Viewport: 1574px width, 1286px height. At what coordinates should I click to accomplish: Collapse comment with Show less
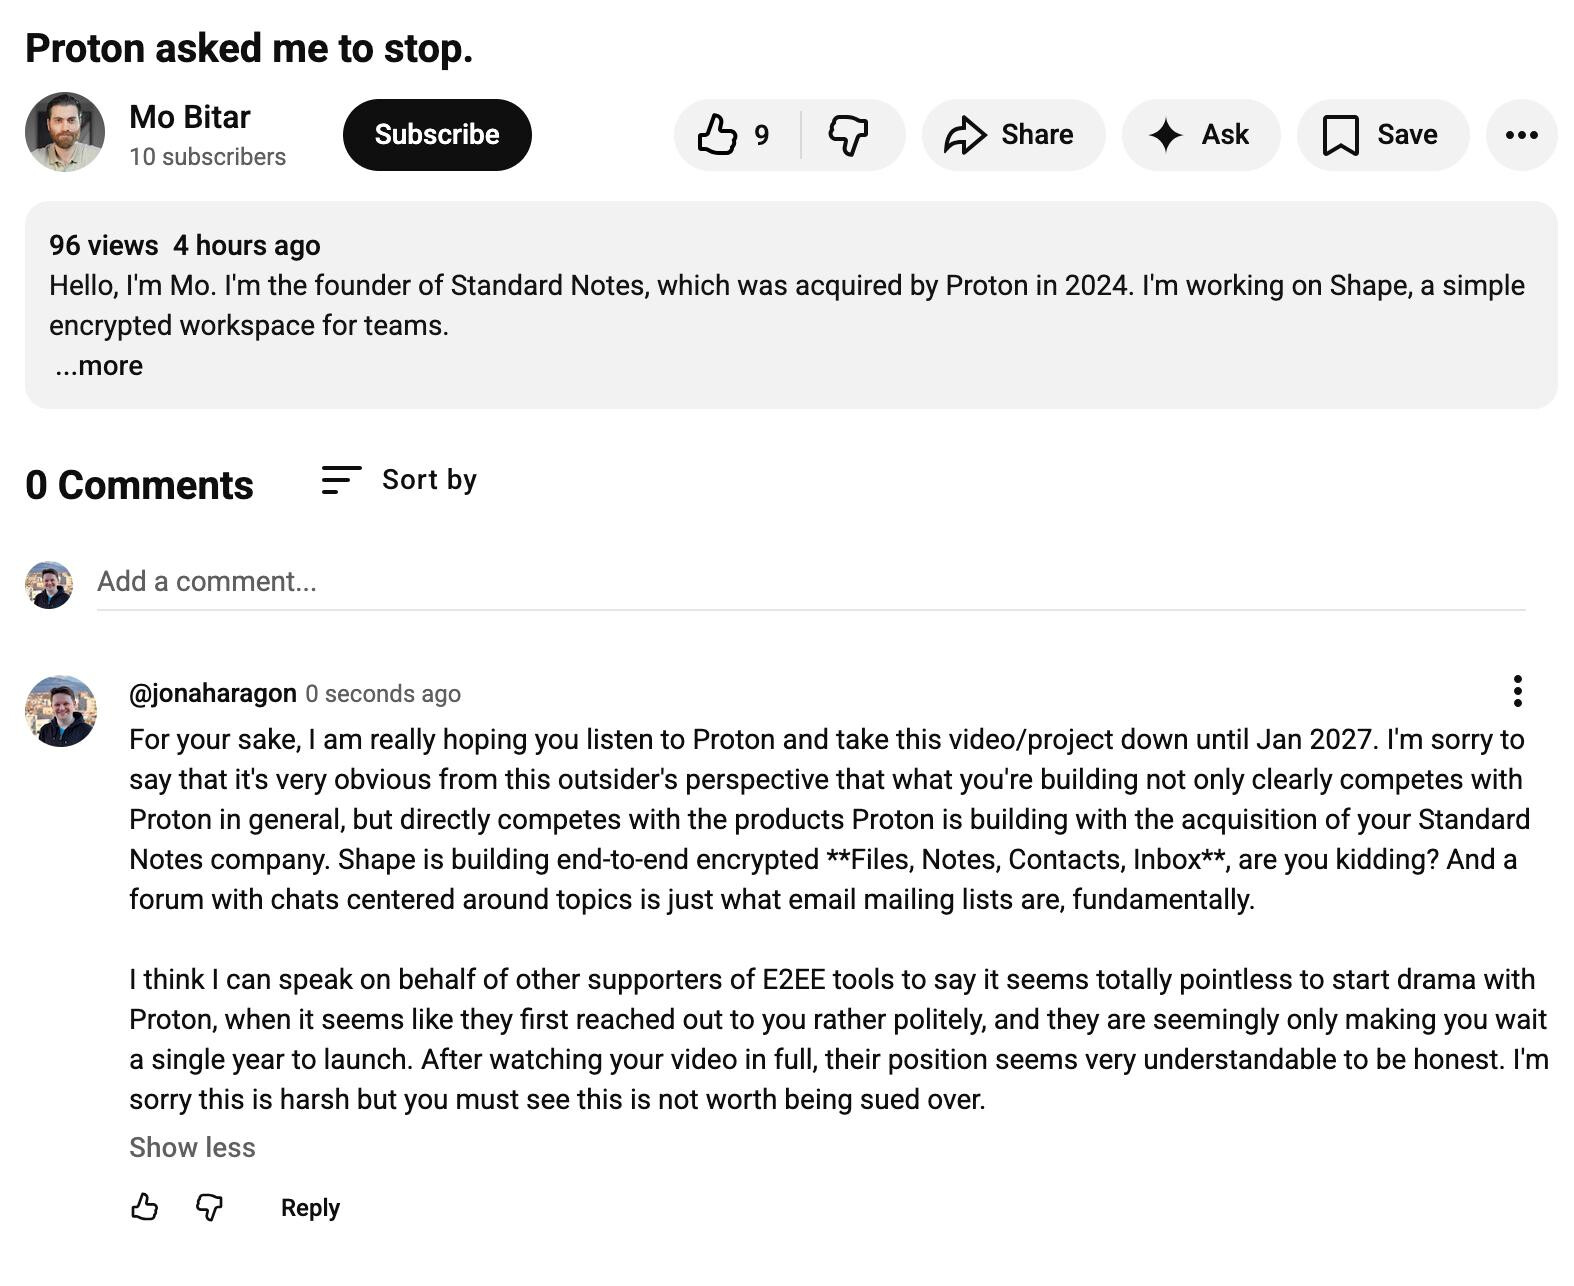[192, 1147]
